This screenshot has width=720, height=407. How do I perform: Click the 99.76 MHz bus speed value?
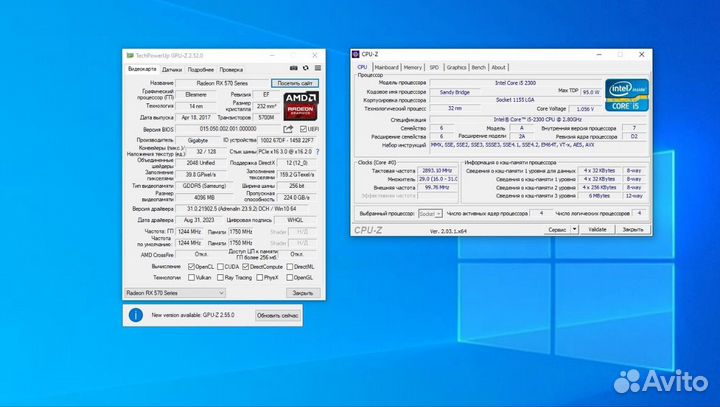pos(438,187)
